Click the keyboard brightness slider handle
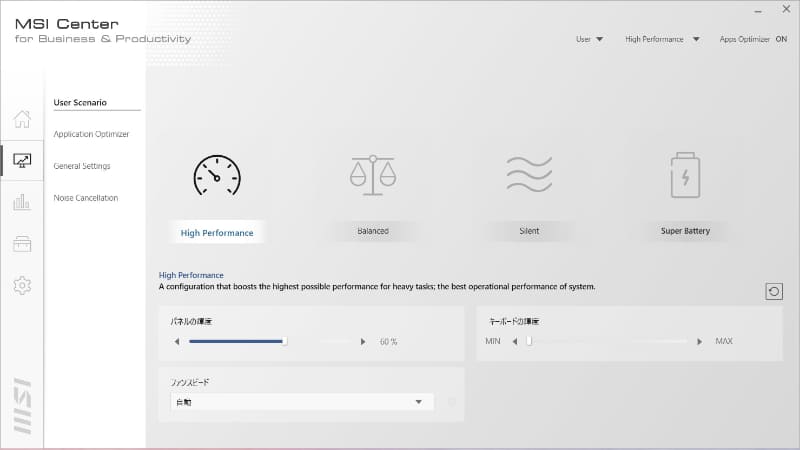The width and height of the screenshot is (800, 450). [529, 341]
